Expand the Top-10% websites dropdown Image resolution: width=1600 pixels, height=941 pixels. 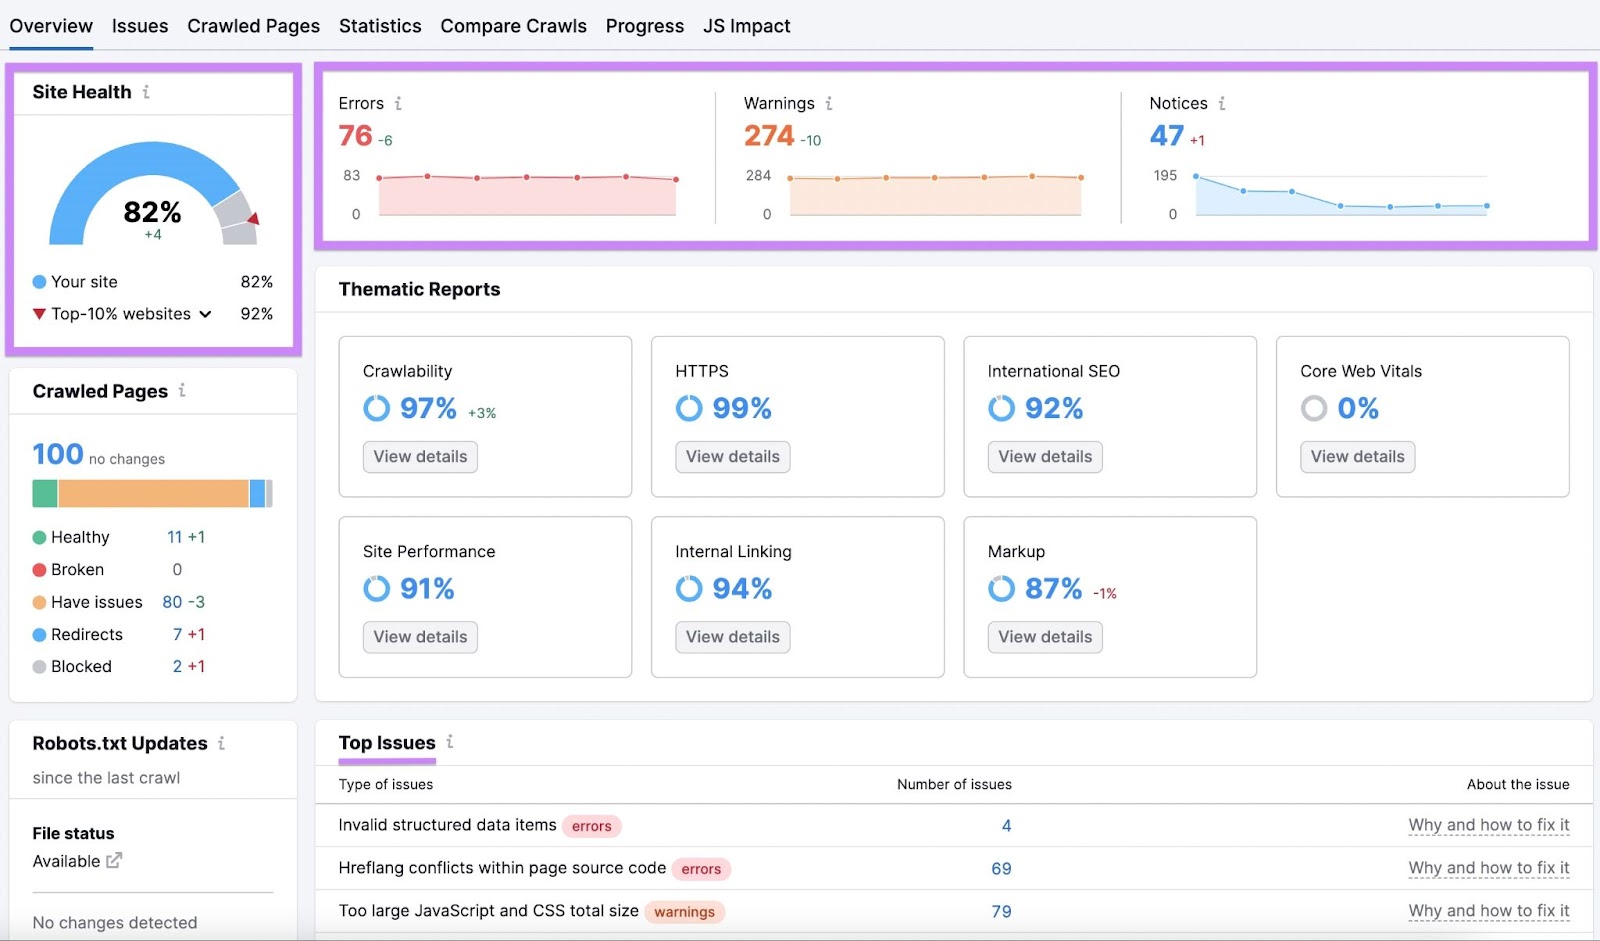click(206, 313)
